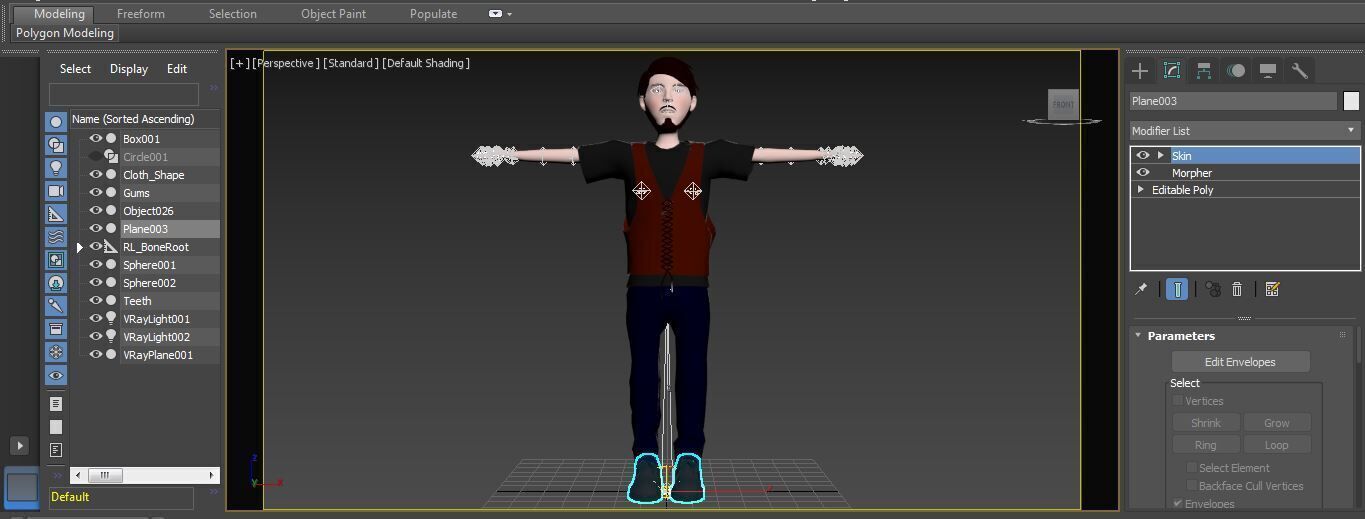Open the Default Shading viewport menu
The height and width of the screenshot is (519, 1365).
426,63
